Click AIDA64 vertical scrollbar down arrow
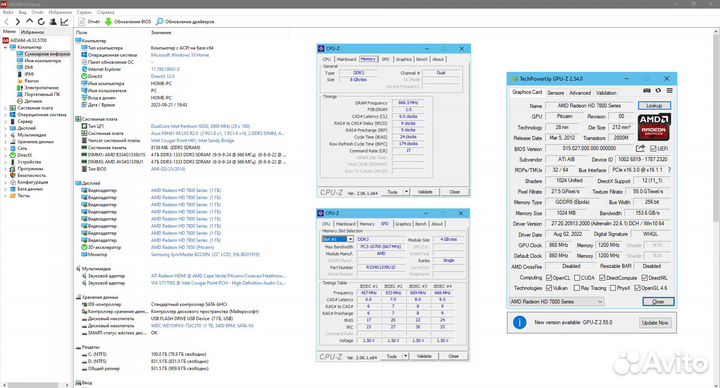The image size is (720, 388). [716, 385]
